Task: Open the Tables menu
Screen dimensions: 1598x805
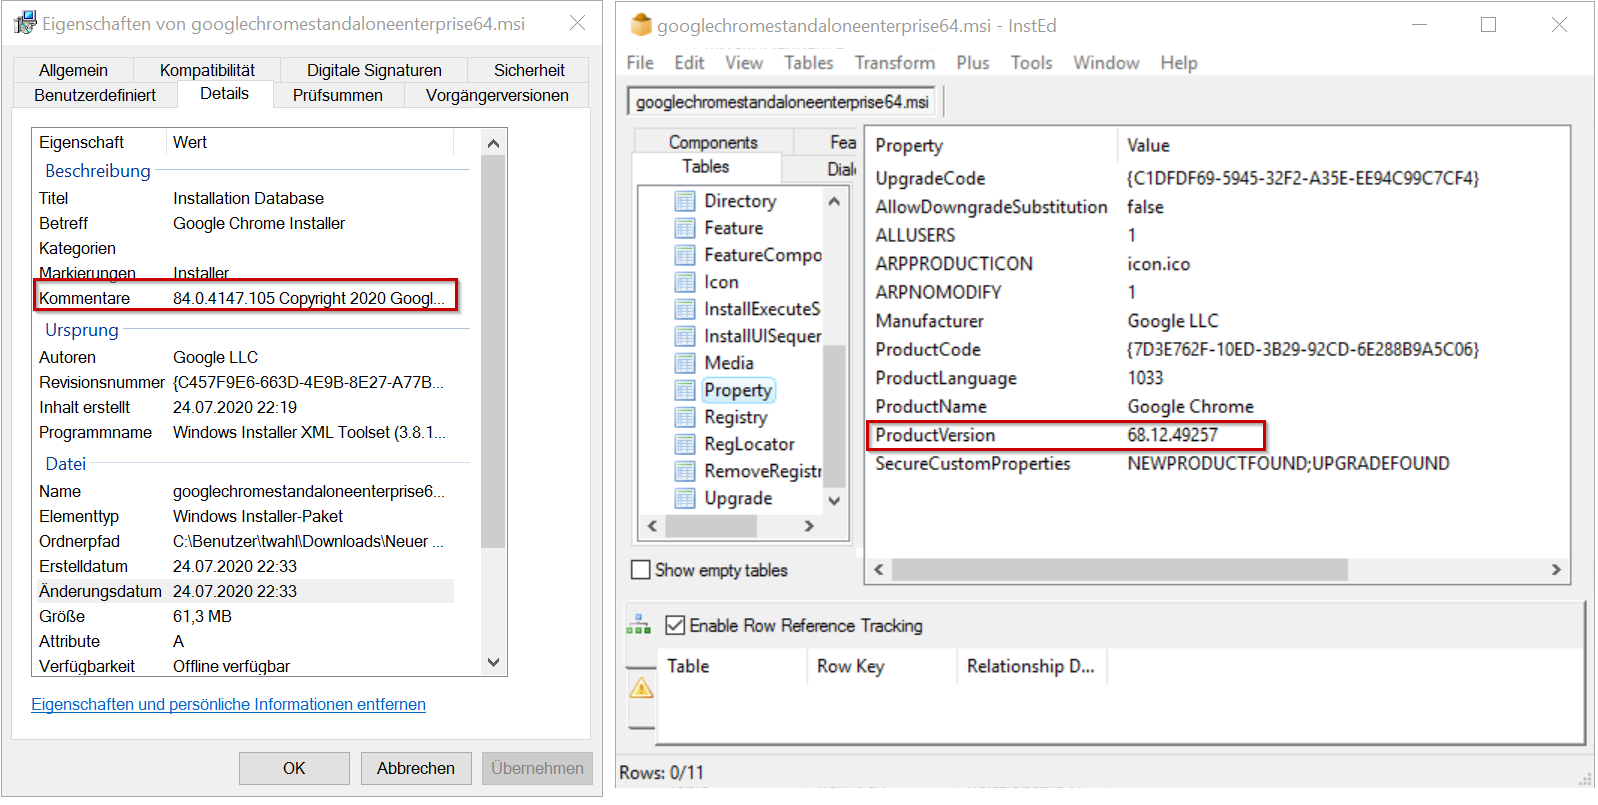Action: 808,63
